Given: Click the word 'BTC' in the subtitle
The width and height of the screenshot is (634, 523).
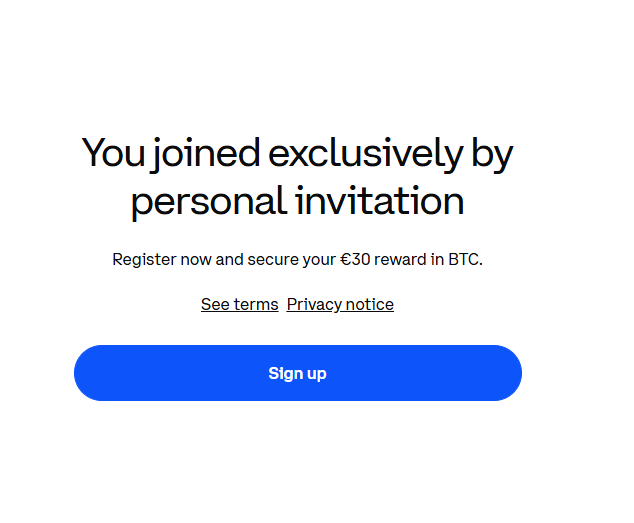Looking at the screenshot, I should (465, 260).
